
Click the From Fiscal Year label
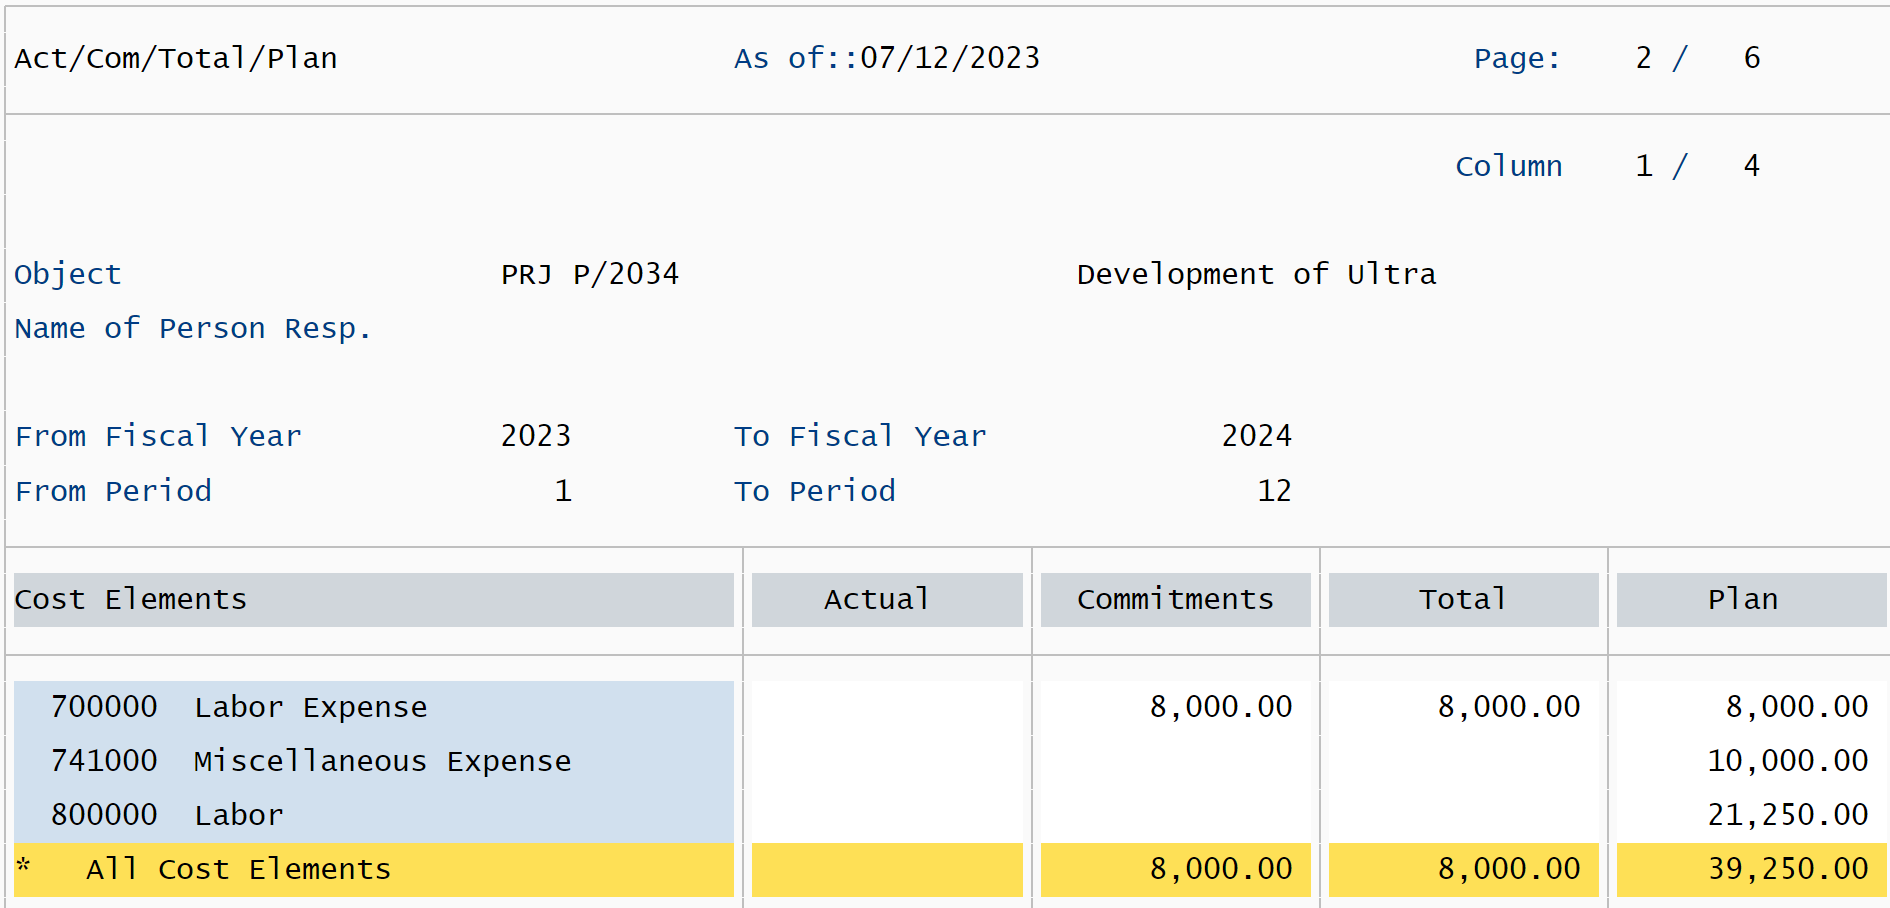[x=158, y=436]
